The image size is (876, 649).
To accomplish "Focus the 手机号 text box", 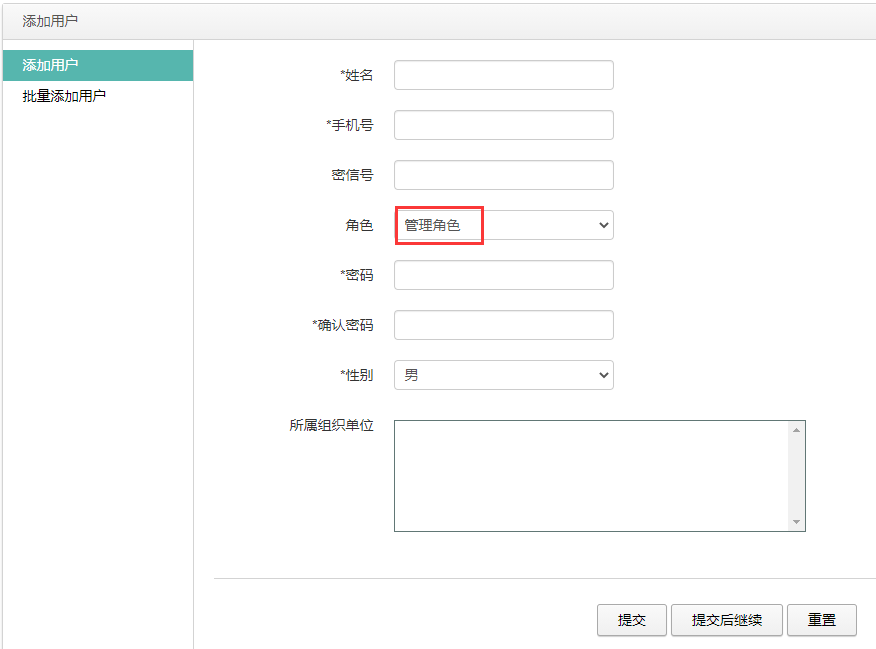I will tap(503, 125).
